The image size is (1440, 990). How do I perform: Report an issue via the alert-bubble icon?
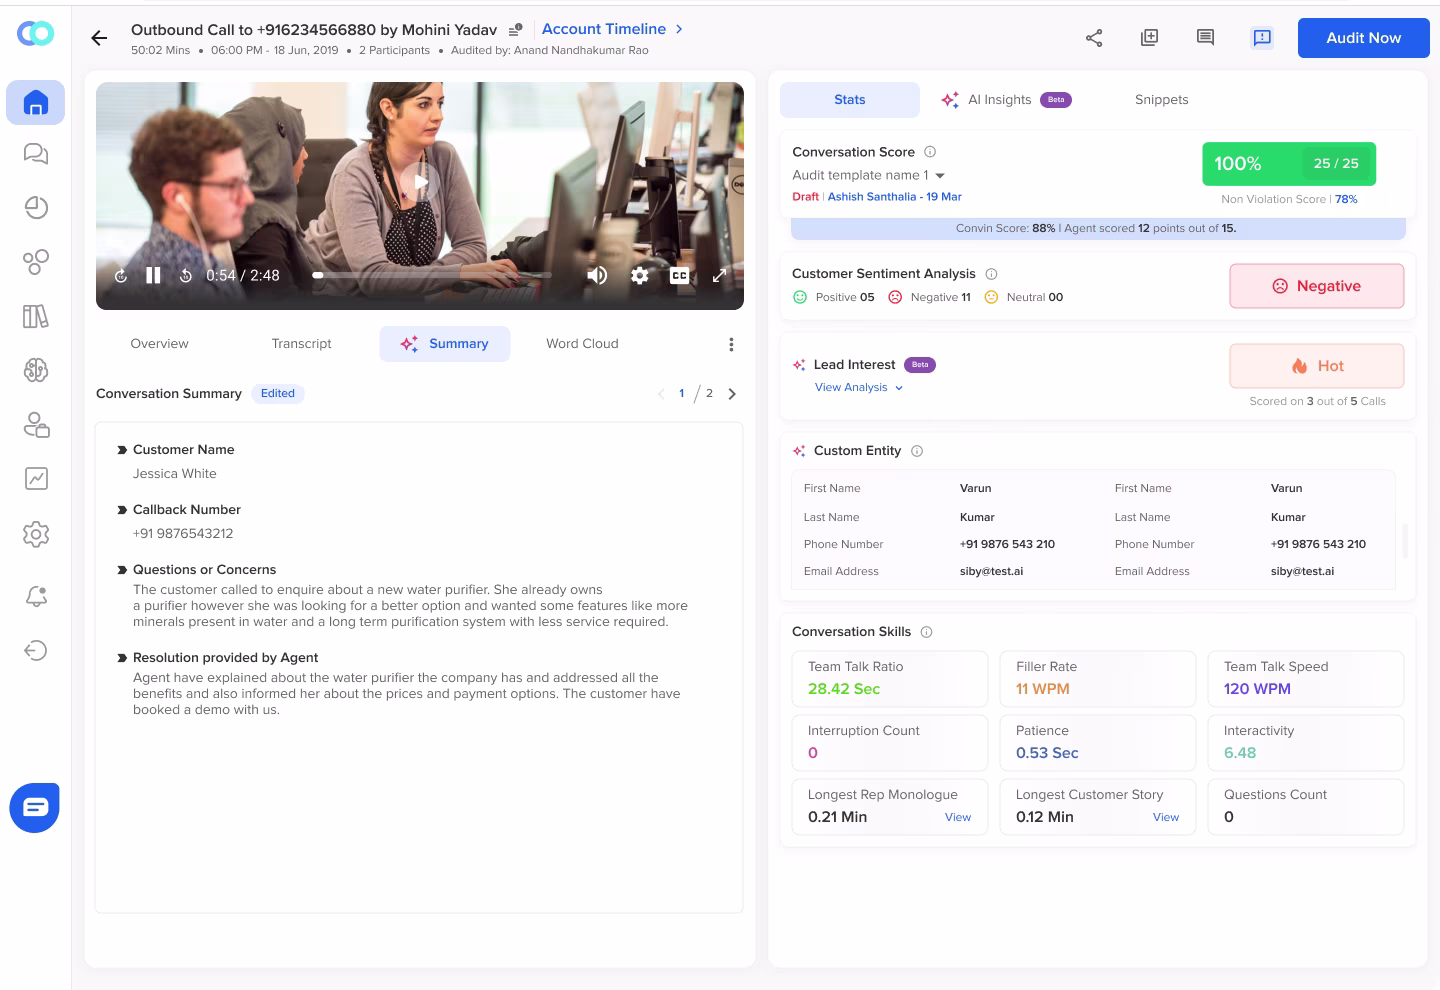click(1261, 37)
